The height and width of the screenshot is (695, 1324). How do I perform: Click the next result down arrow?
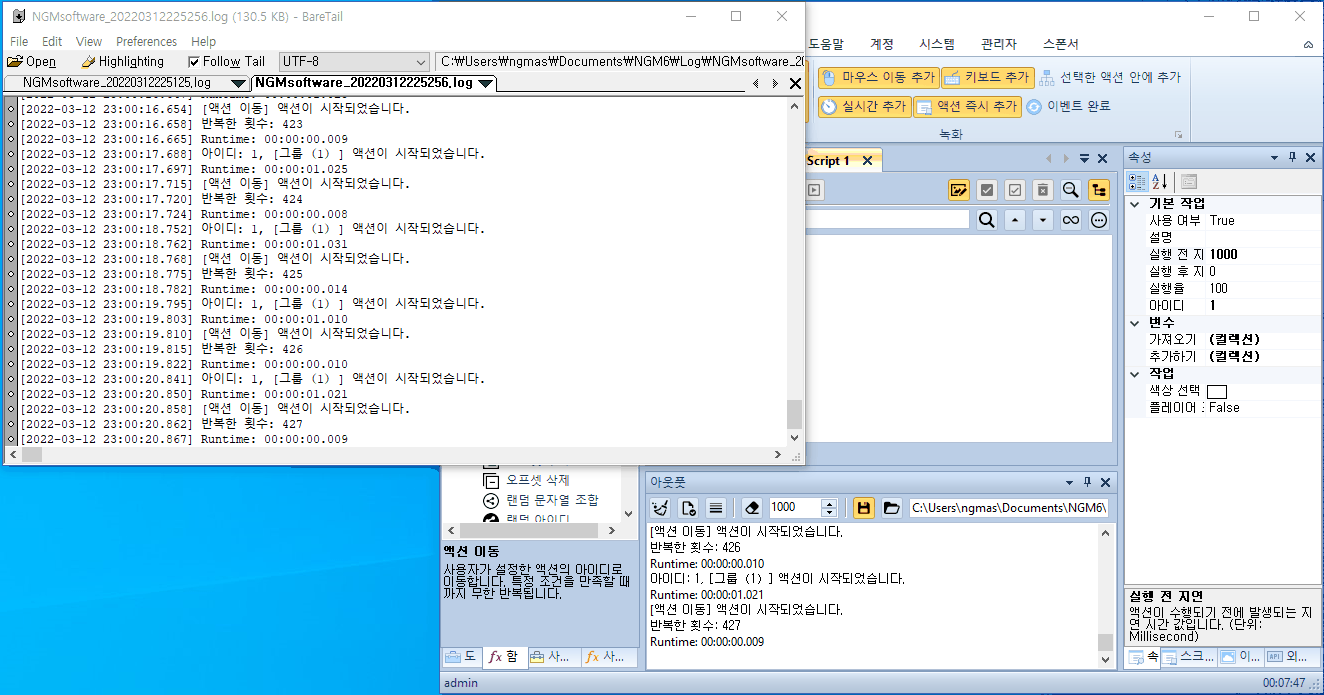(1043, 220)
